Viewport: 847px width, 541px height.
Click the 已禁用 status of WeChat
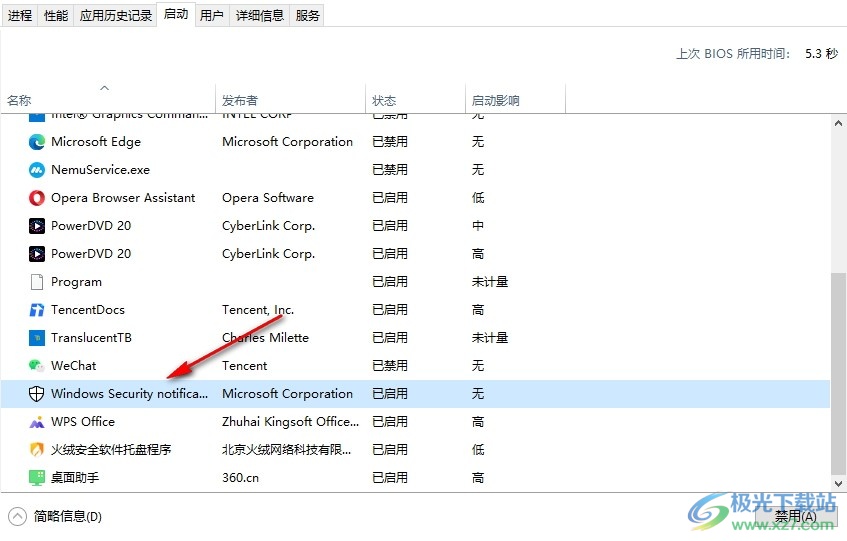[x=389, y=366]
